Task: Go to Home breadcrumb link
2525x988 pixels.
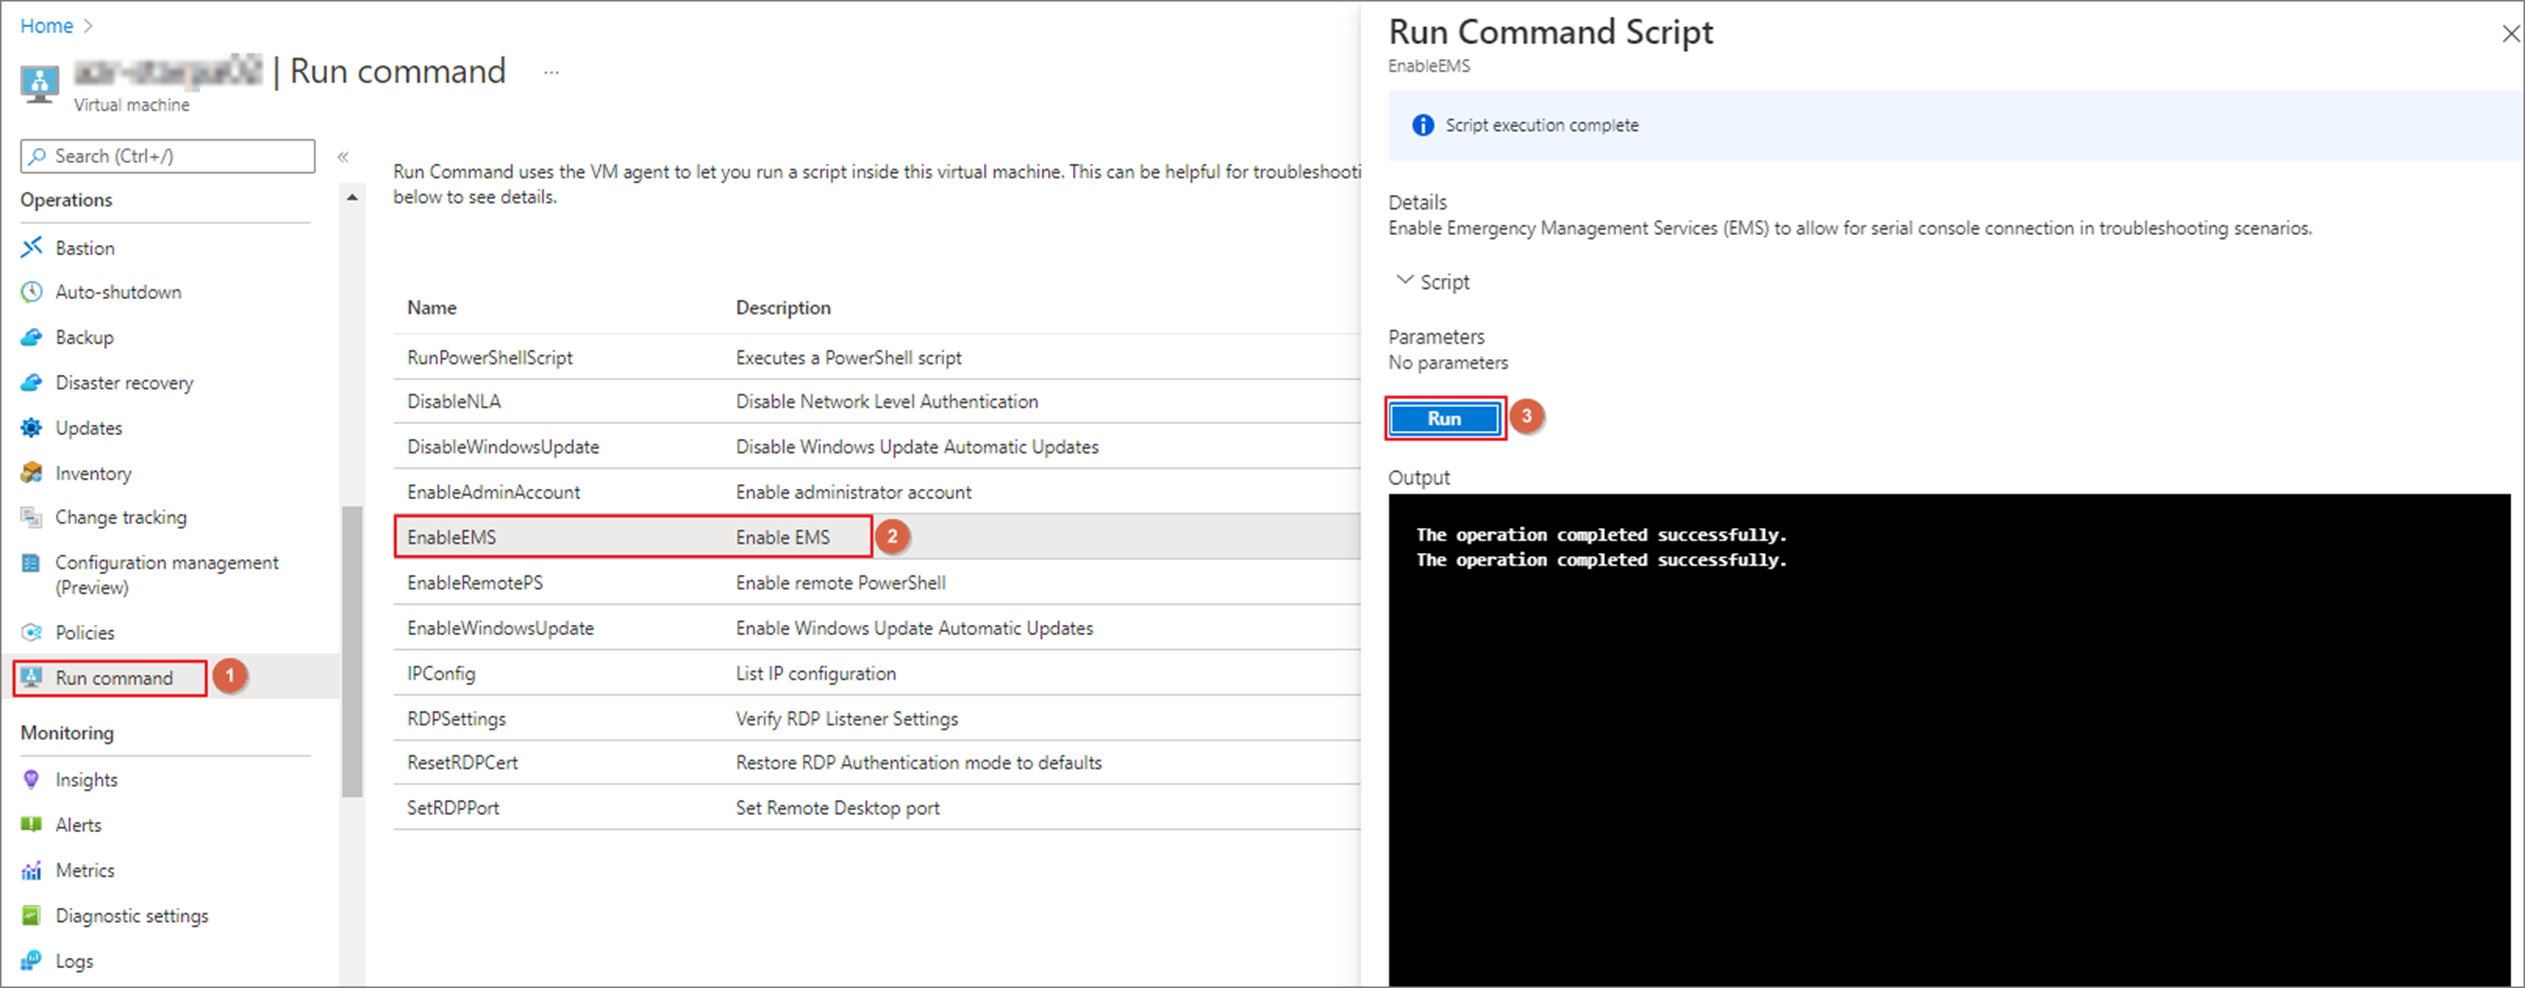Action: (x=46, y=26)
